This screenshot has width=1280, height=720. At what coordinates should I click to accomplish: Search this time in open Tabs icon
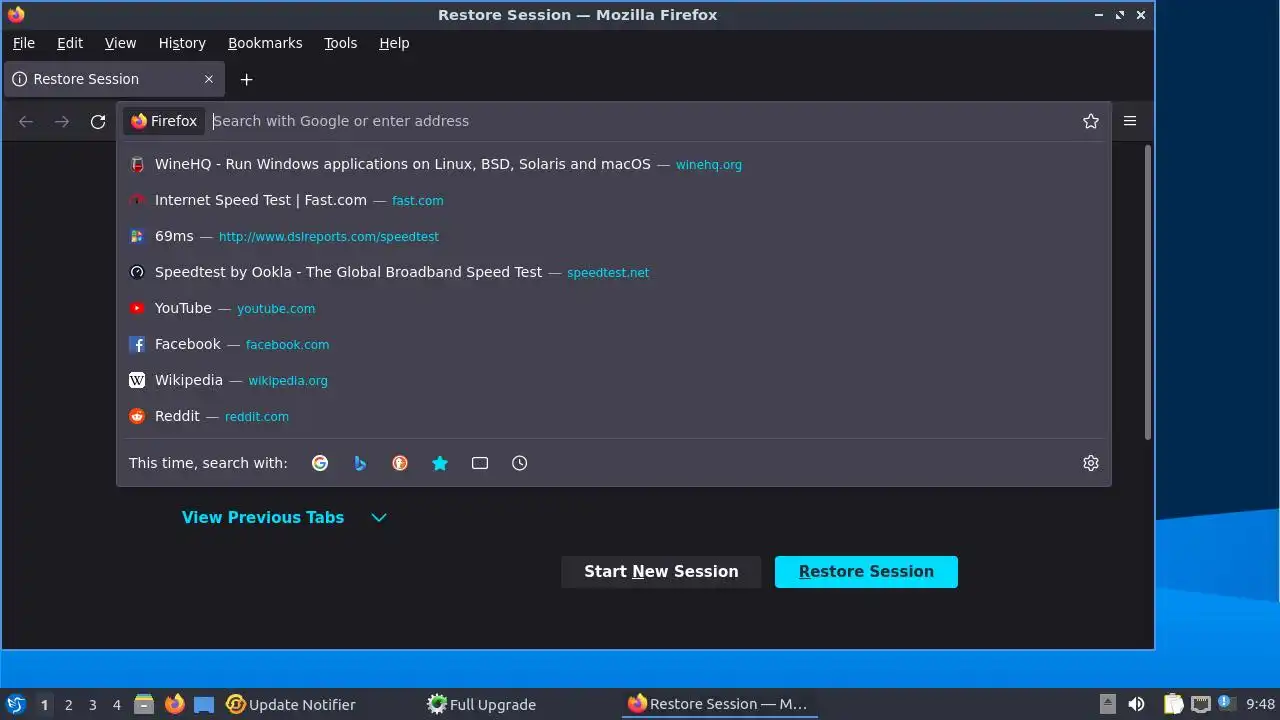point(480,463)
